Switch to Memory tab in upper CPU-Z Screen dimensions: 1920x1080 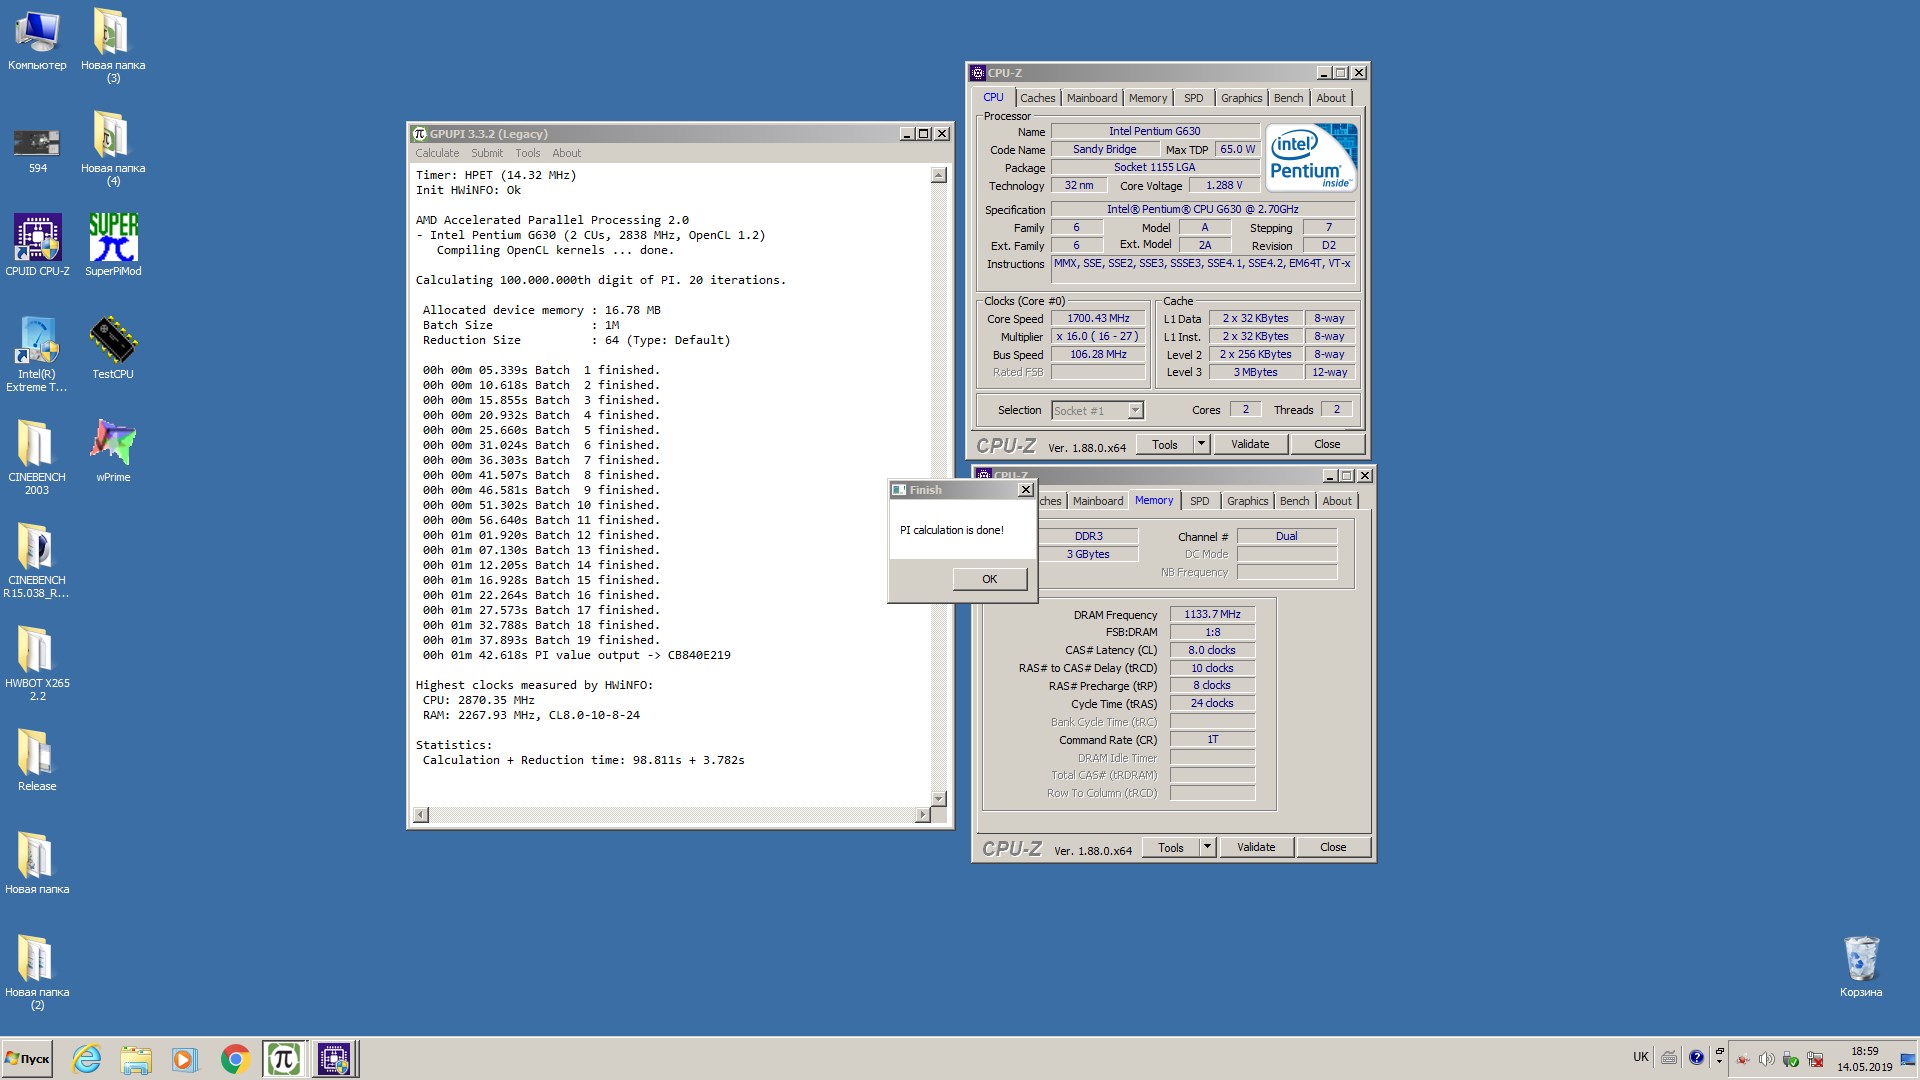[1147, 98]
